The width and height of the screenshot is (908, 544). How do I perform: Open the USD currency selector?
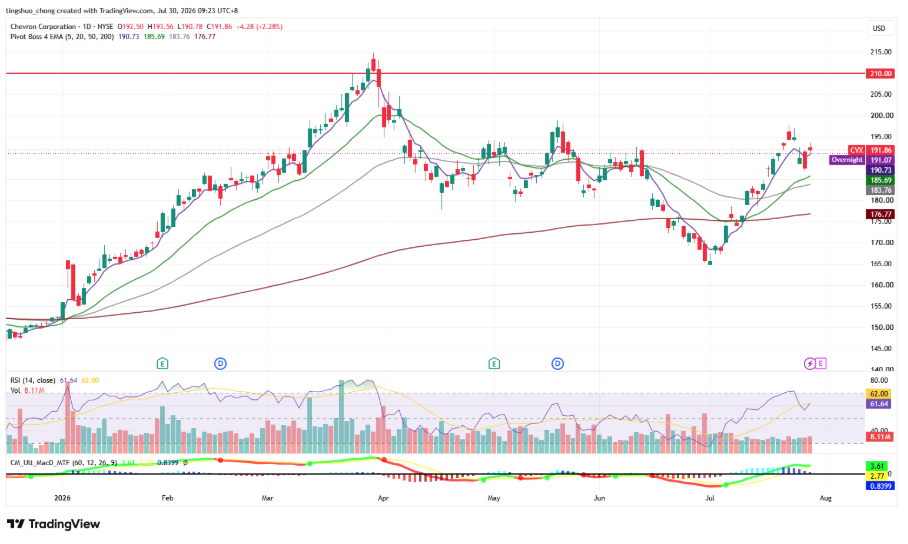coord(879,28)
